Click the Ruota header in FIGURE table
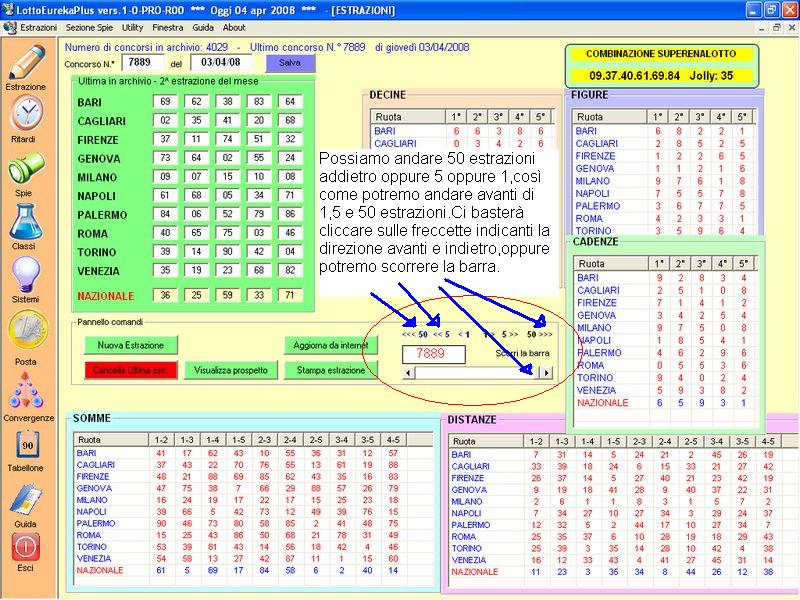Screen dimensions: 800x600 pos(609,117)
